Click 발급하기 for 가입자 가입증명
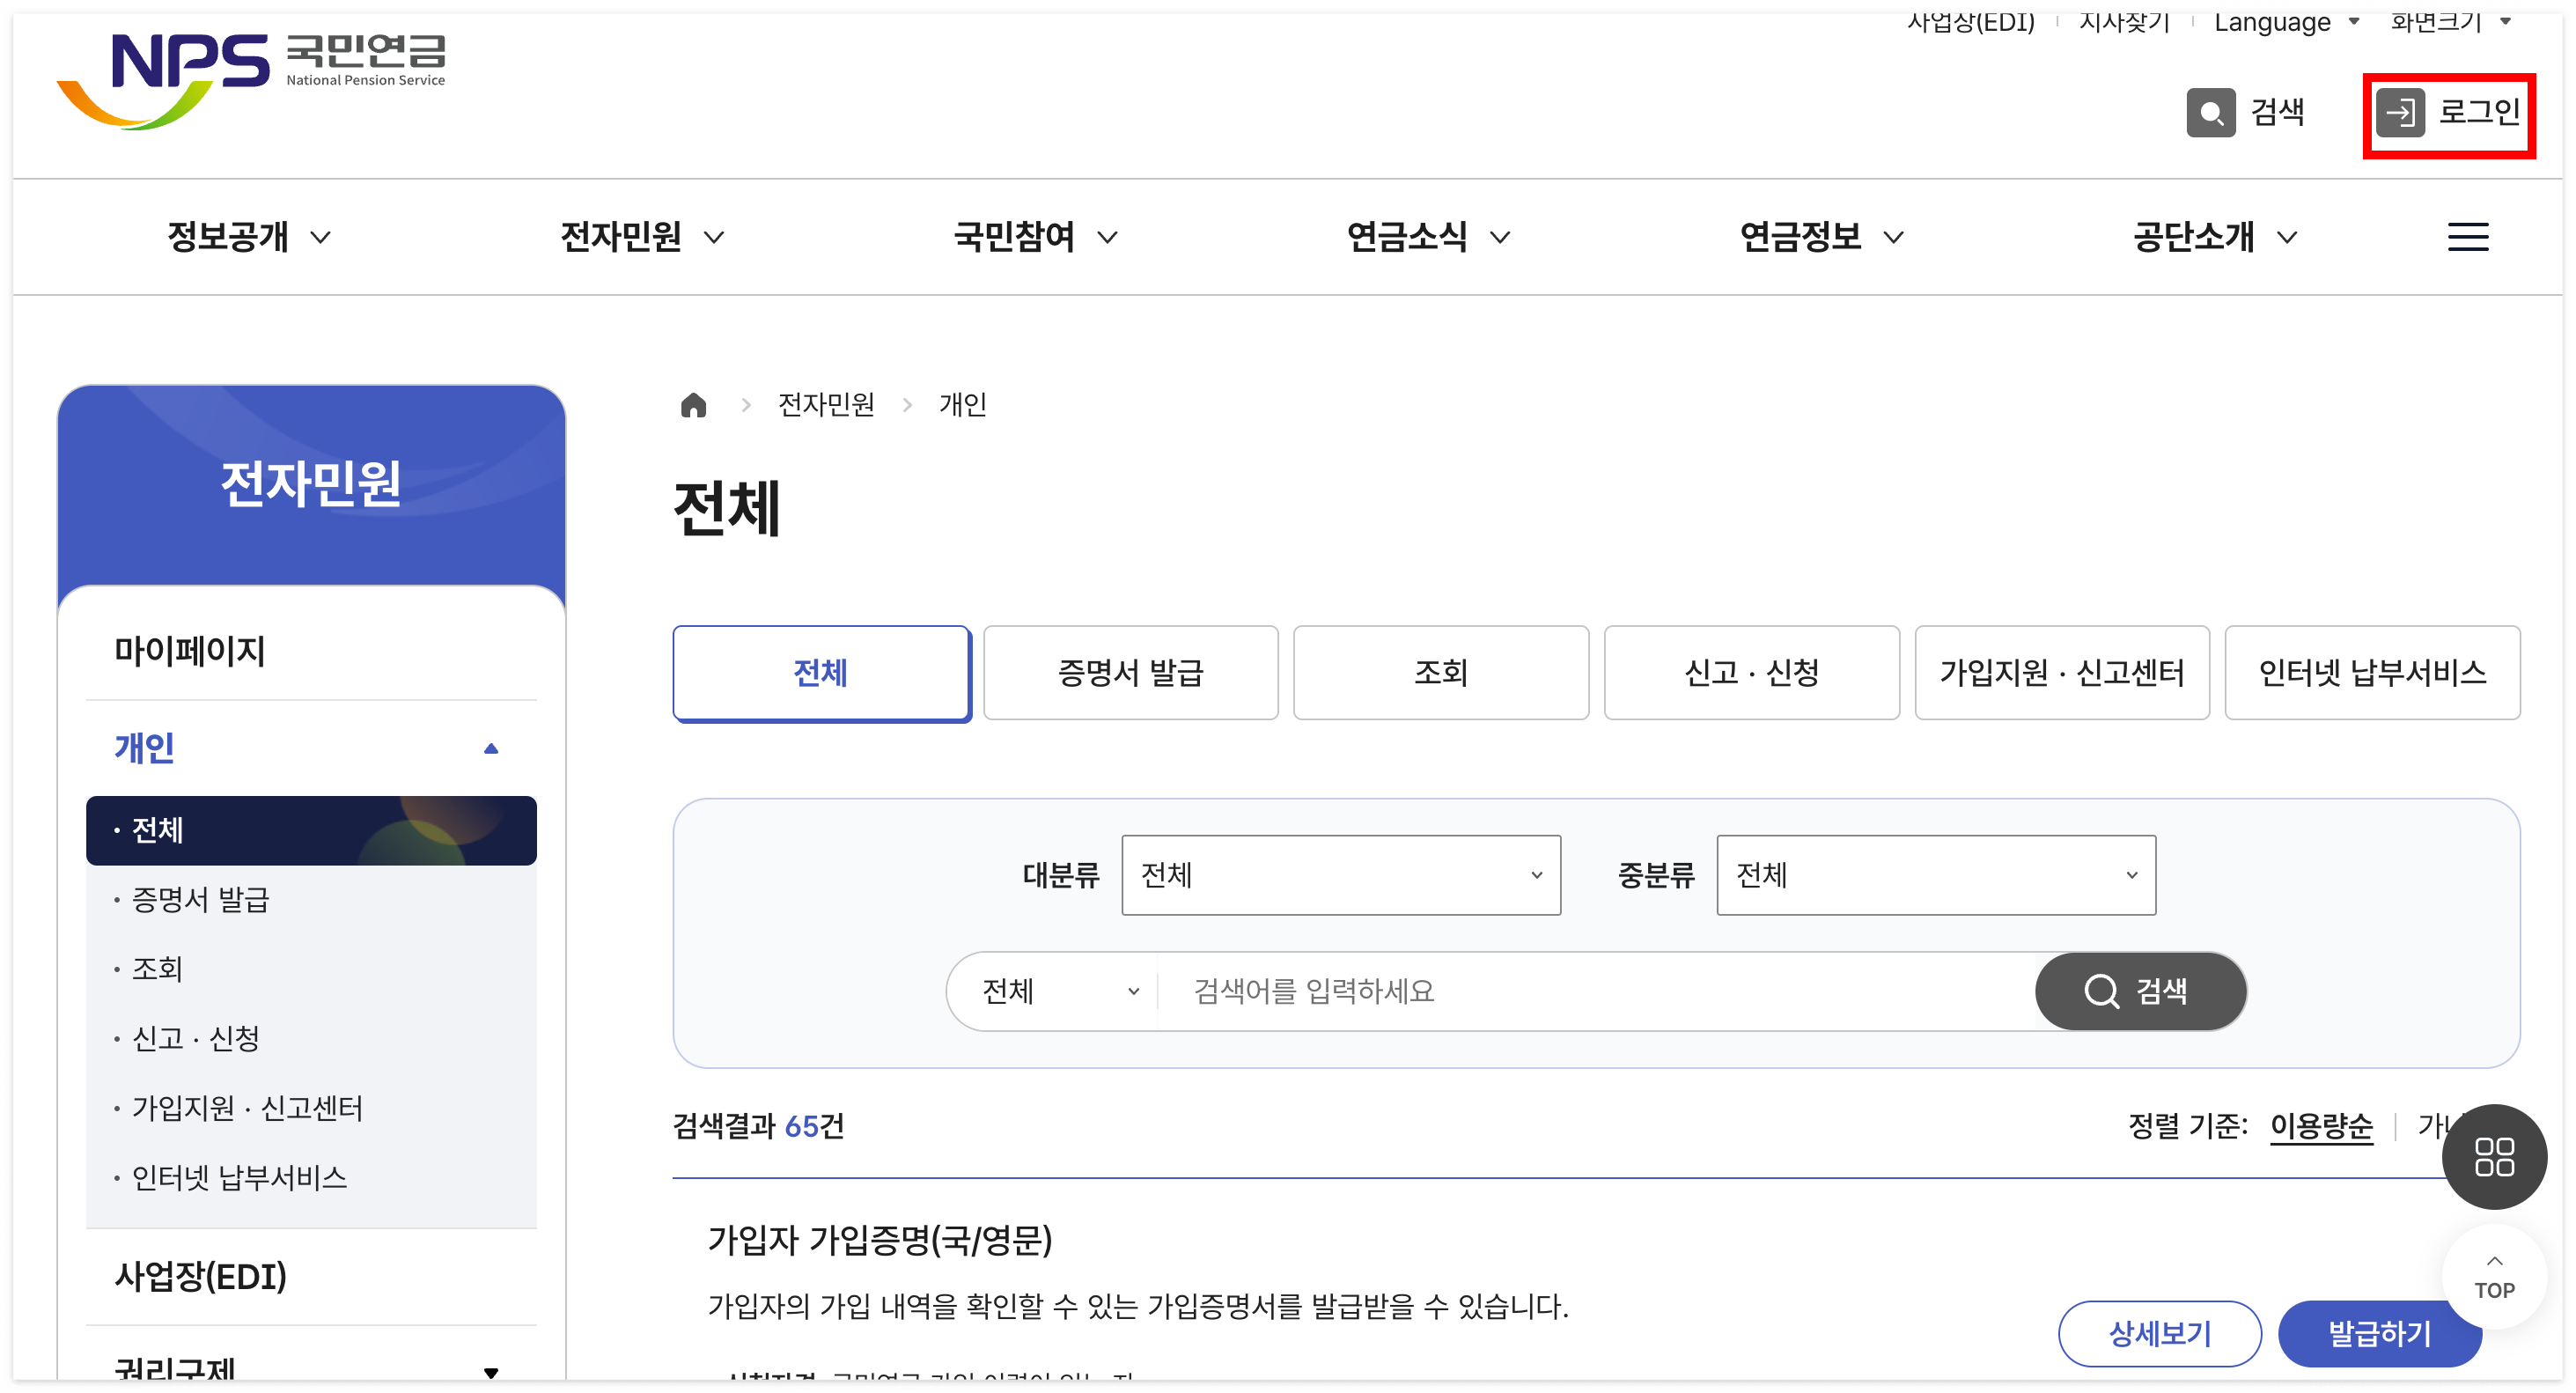Screen dimensions: 2576x1393 [x=2379, y=1333]
